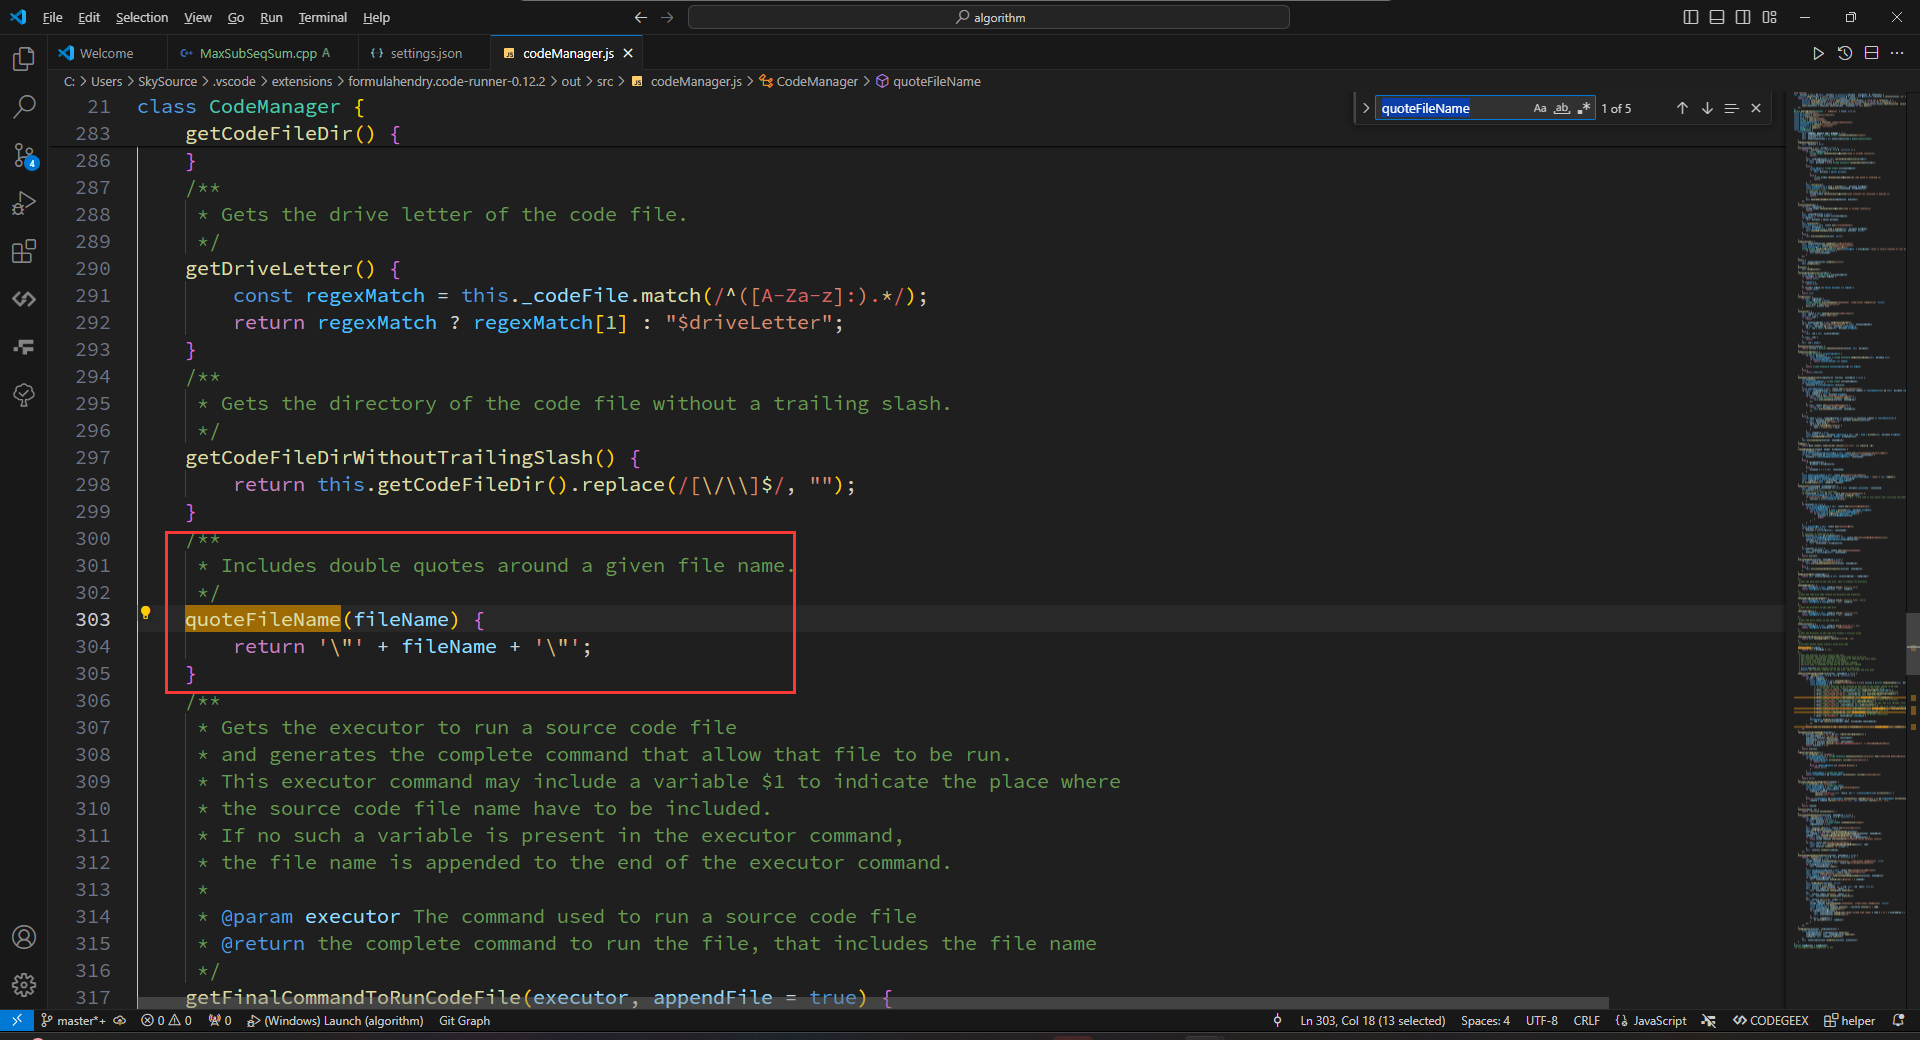Open the Help menu

pos(376,17)
